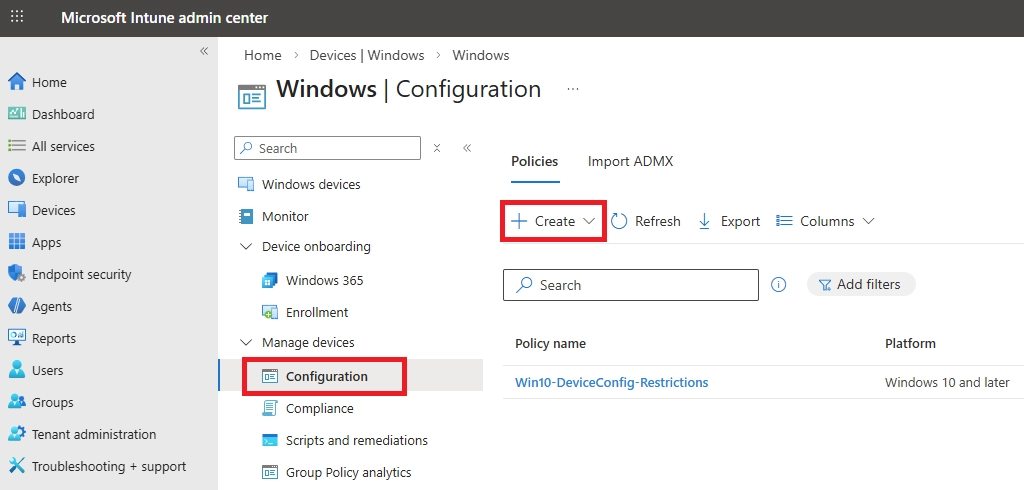Collapse the blade menu double chevron
Image resolution: width=1024 pixels, height=490 pixels.
(x=467, y=148)
